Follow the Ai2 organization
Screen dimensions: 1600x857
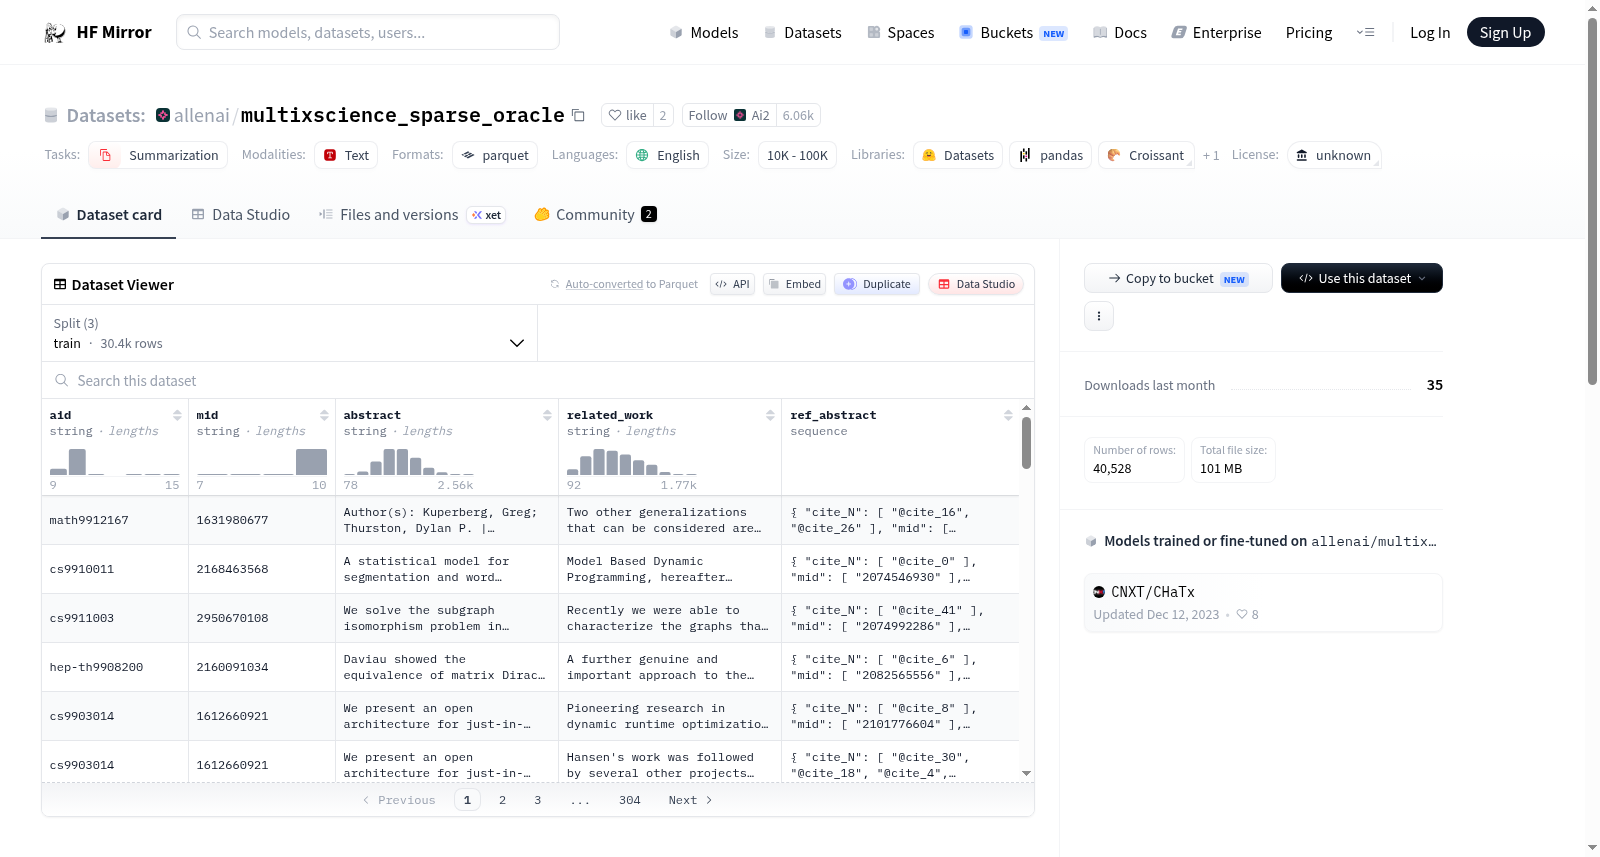coord(729,115)
